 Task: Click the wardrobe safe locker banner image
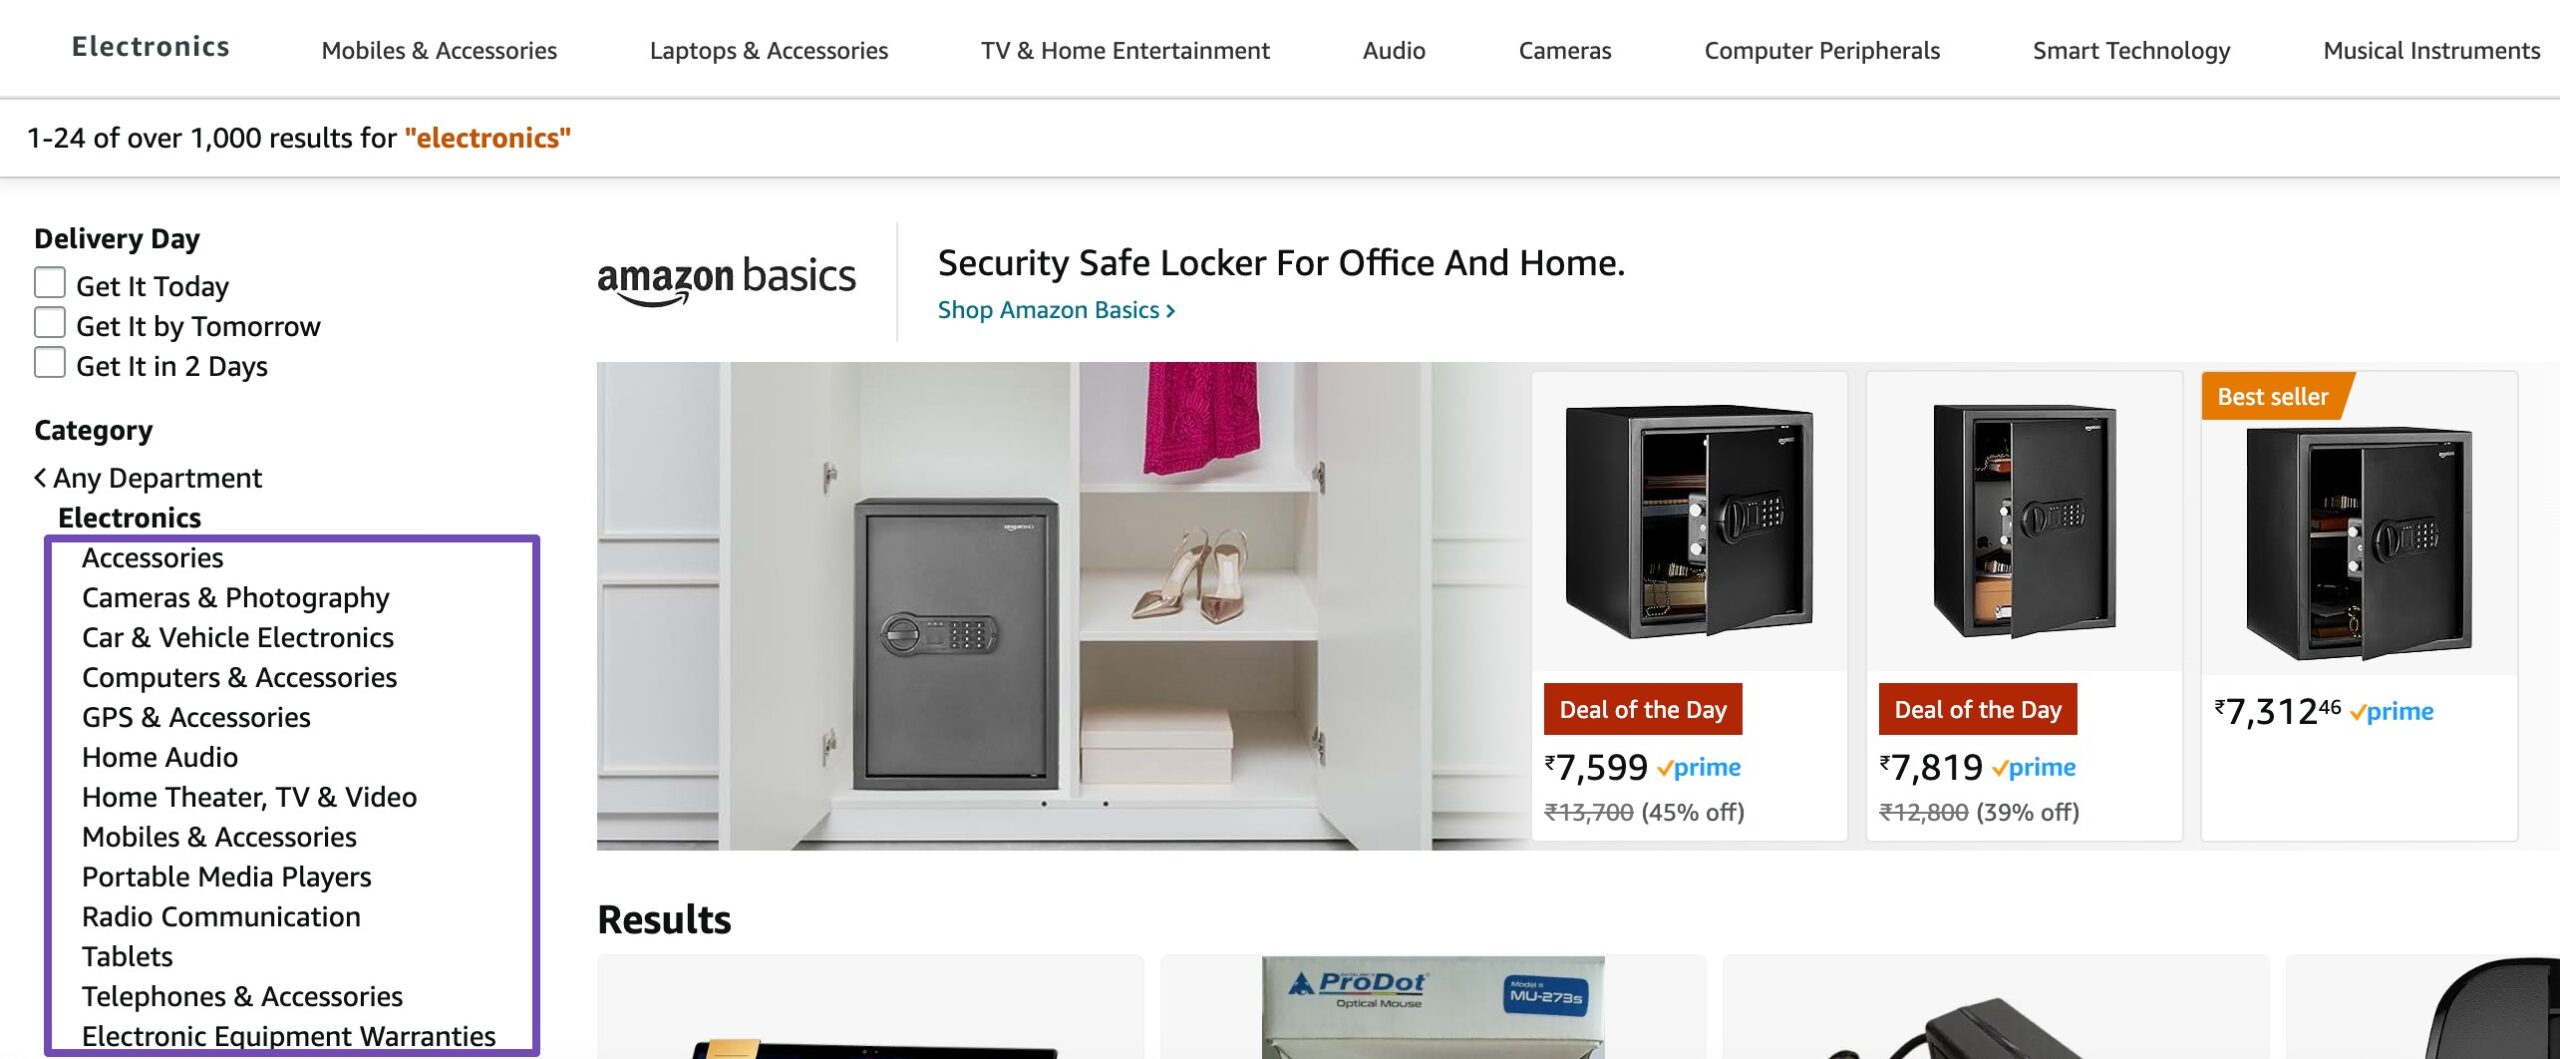1063,606
